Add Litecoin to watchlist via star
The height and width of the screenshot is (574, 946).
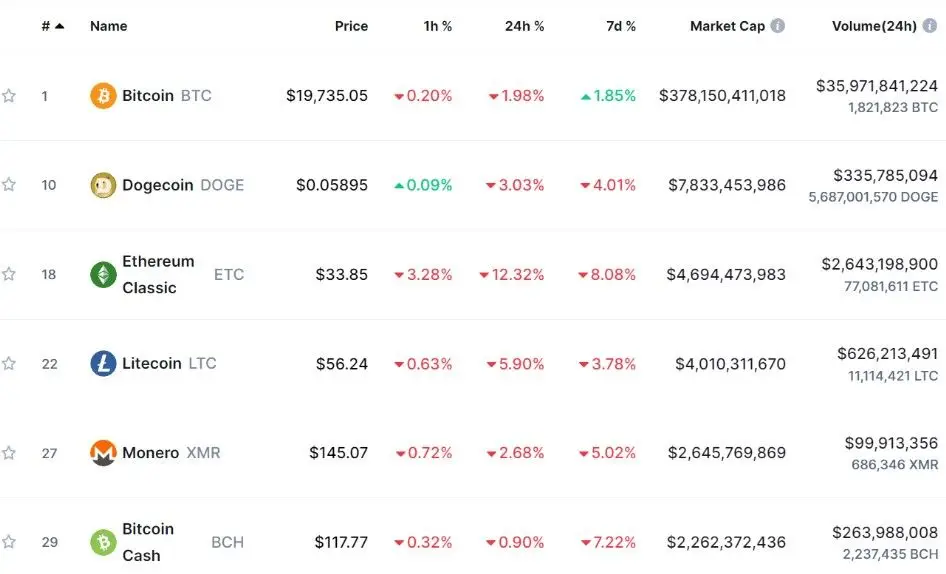point(9,364)
